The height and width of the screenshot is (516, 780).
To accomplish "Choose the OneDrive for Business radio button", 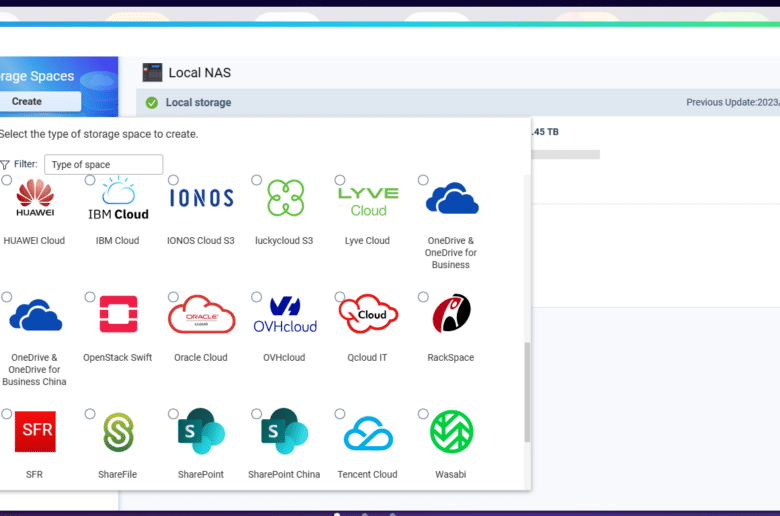I will pyautogui.click(x=423, y=180).
